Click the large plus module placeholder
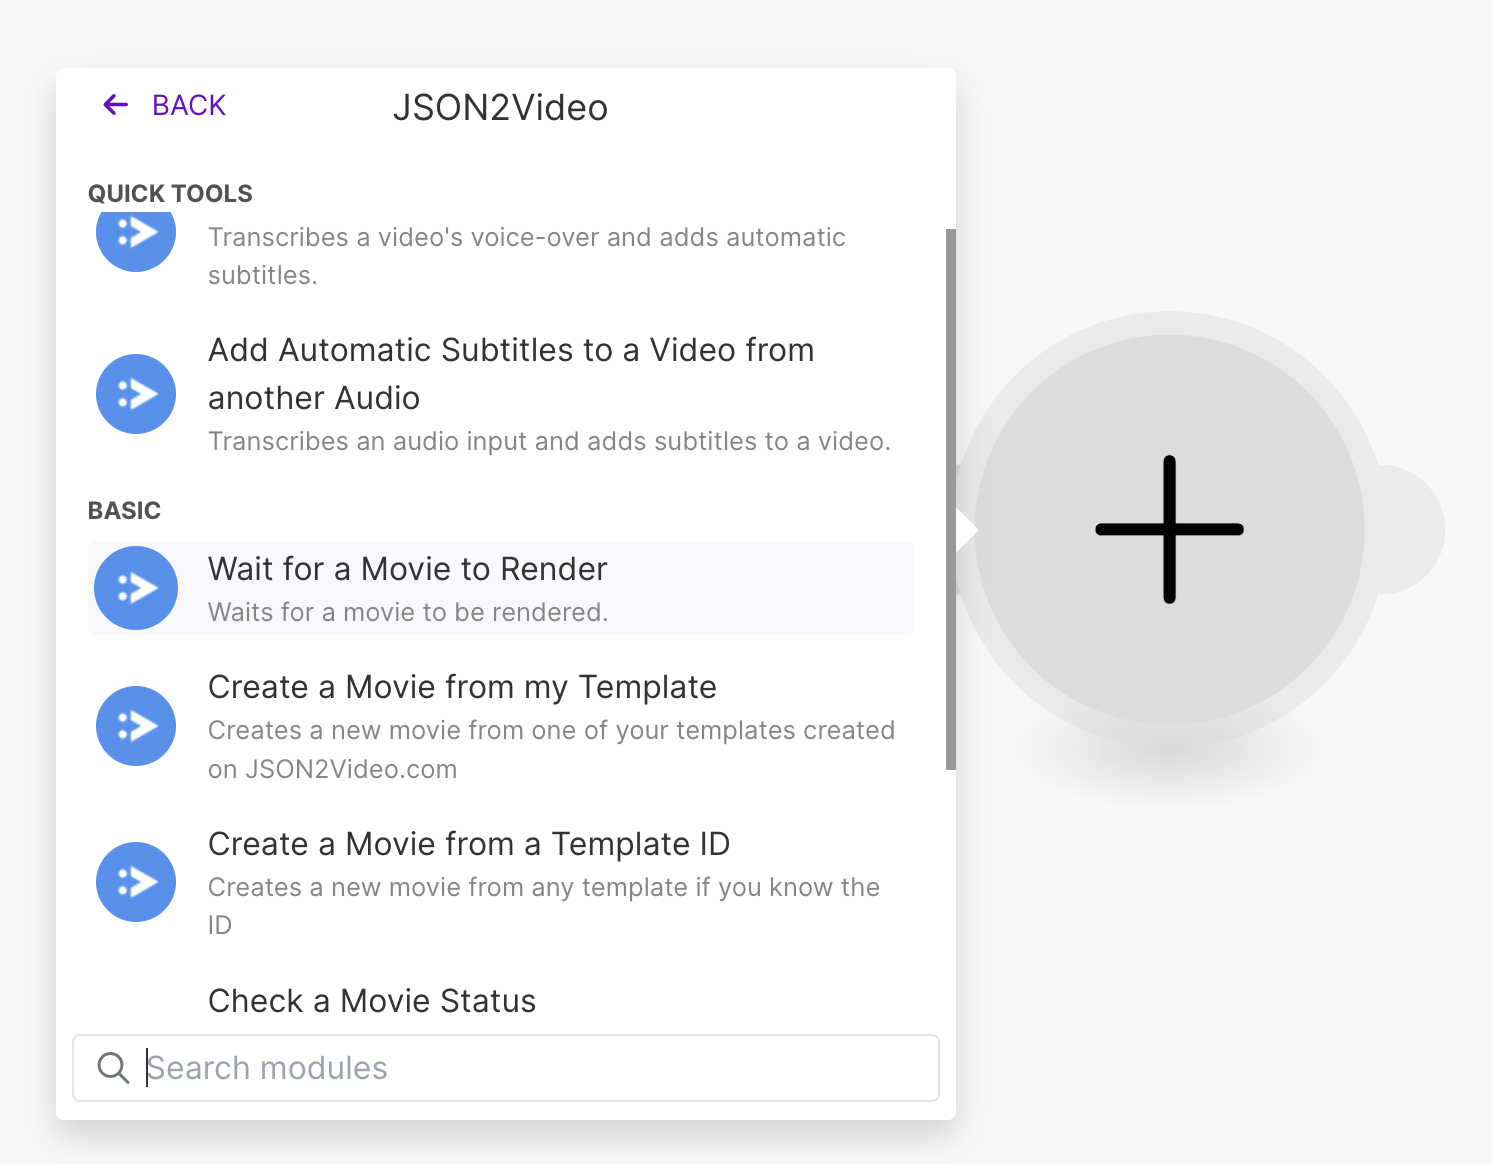The image size is (1492, 1164). point(1169,529)
